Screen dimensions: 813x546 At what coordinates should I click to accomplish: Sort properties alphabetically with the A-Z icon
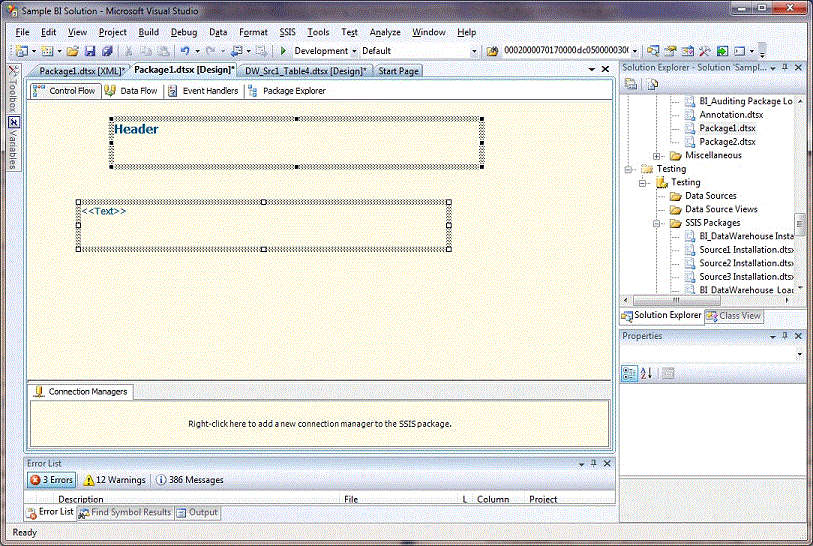[646, 373]
